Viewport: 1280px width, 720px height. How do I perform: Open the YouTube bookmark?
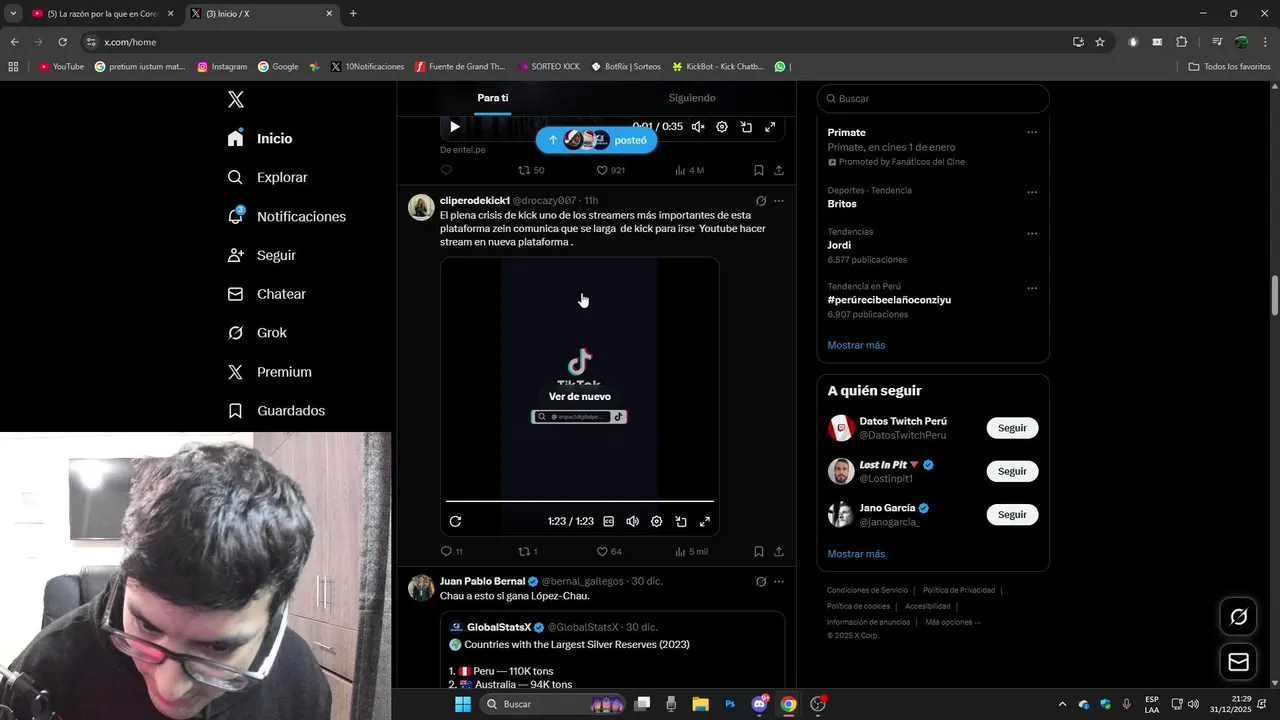[61, 67]
